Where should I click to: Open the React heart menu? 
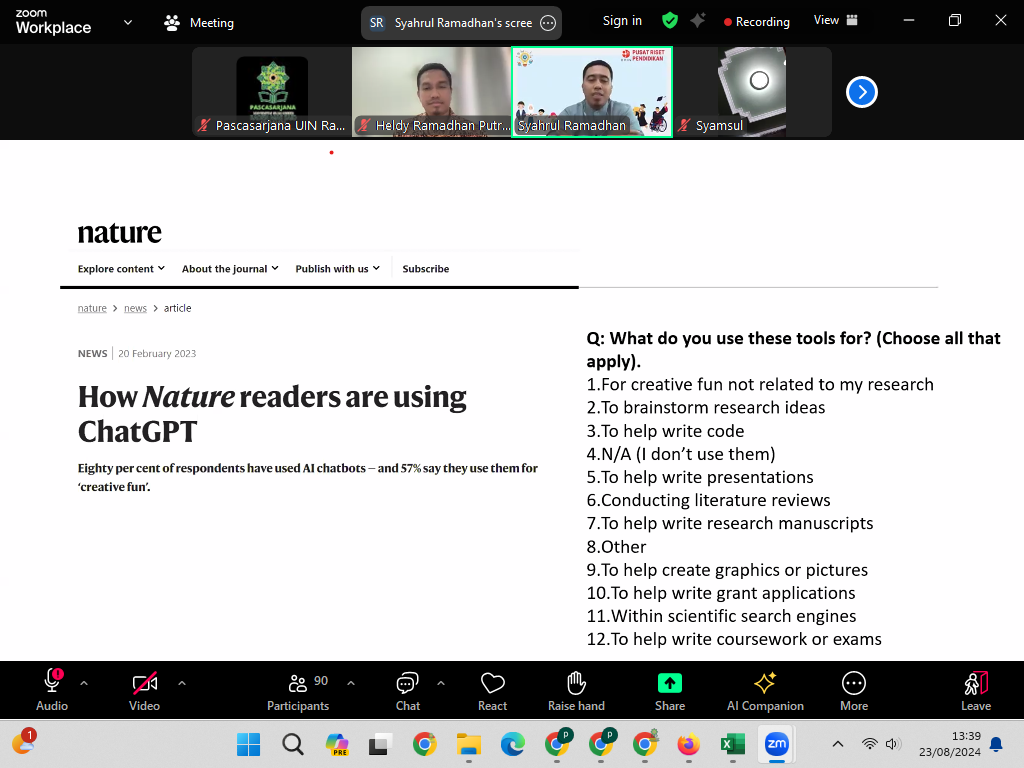(492, 690)
